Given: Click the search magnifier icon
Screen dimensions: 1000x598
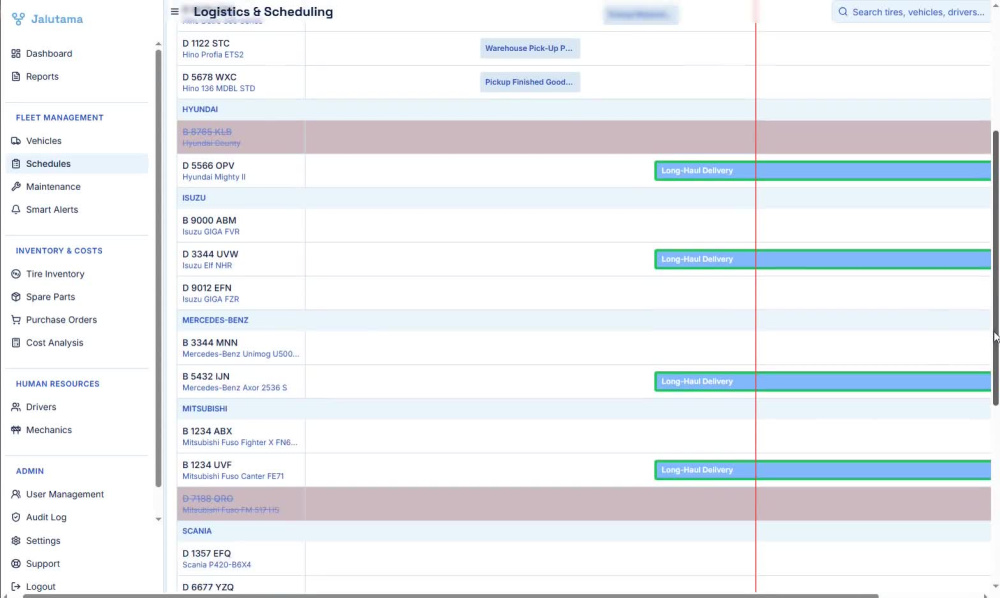Looking at the screenshot, I should (843, 11).
